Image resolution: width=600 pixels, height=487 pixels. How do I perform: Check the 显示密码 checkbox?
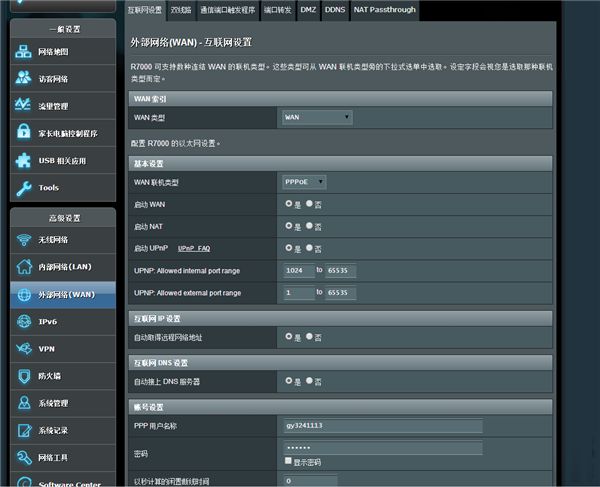(289, 462)
